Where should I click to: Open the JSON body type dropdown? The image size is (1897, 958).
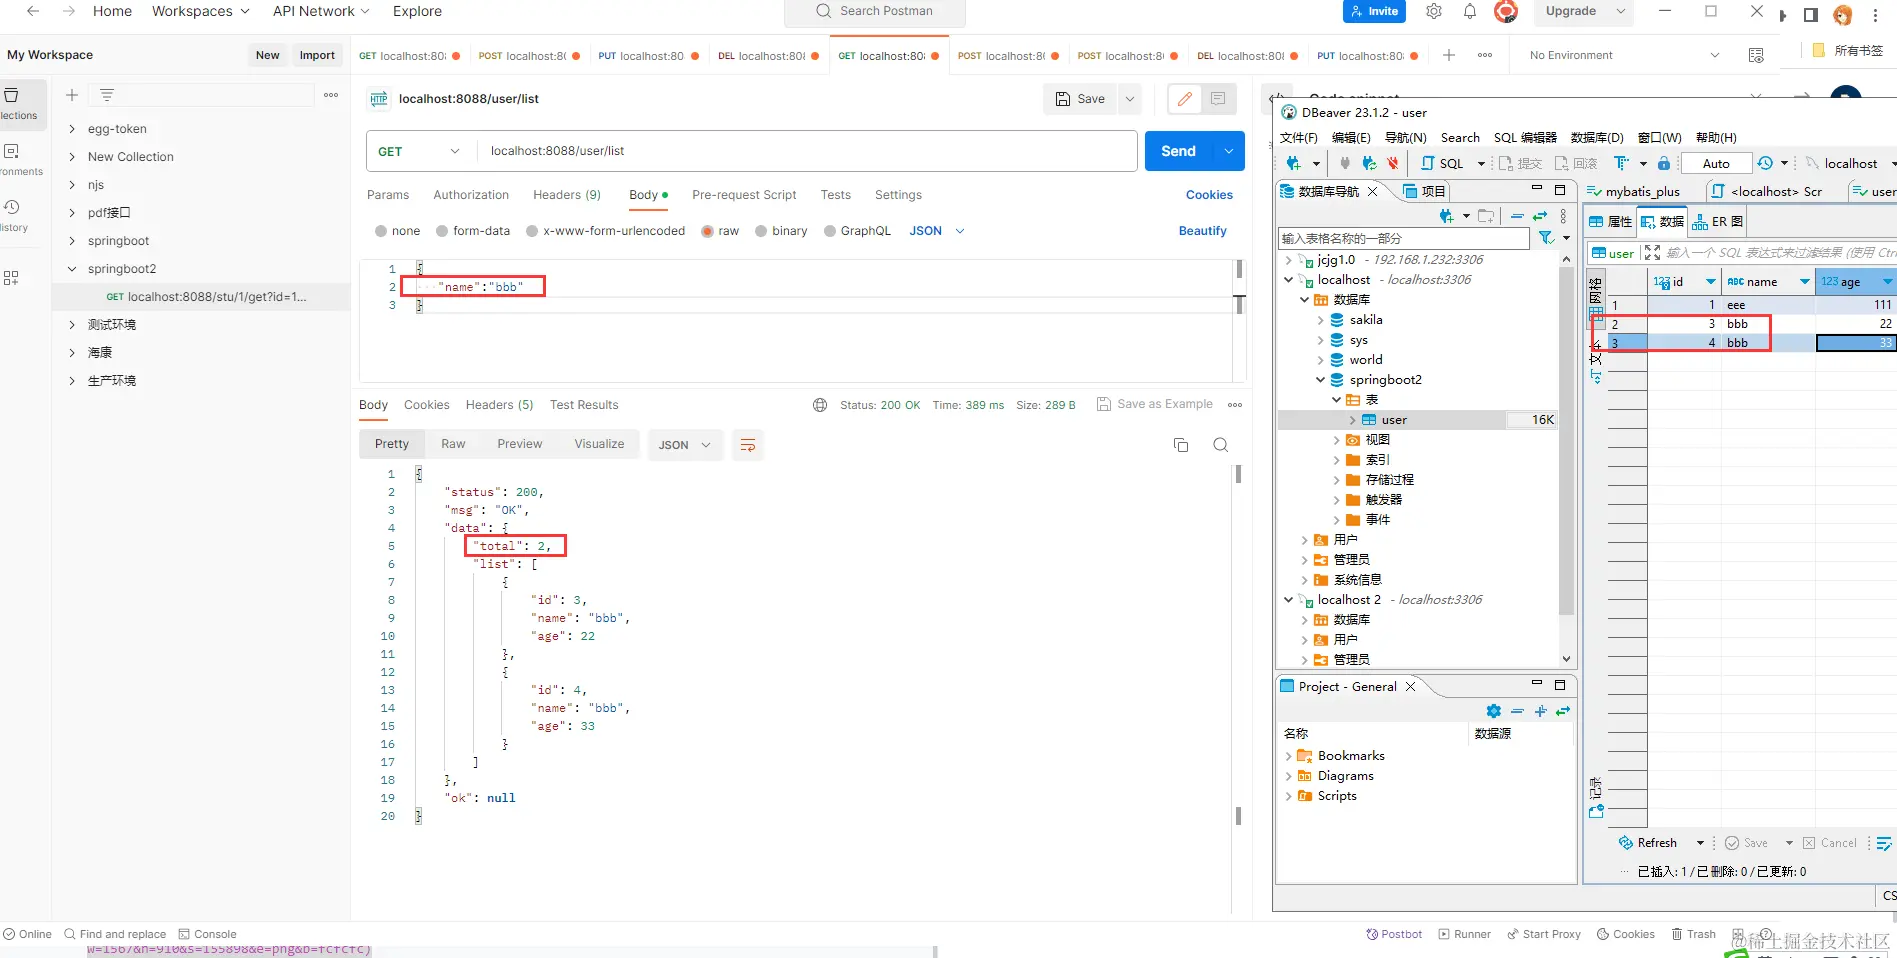tap(937, 231)
